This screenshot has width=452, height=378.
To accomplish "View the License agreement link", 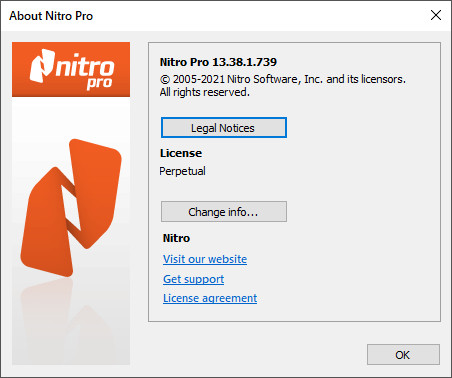I will 210,298.
